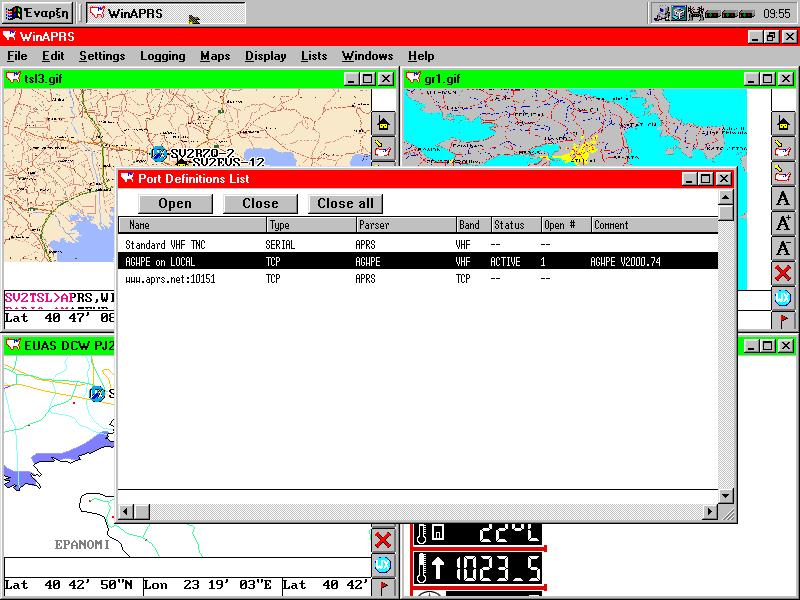Viewport: 800px width, 600px height.
Task: Select the www.aprs.net:10151 port row
Action: [x=418, y=279]
